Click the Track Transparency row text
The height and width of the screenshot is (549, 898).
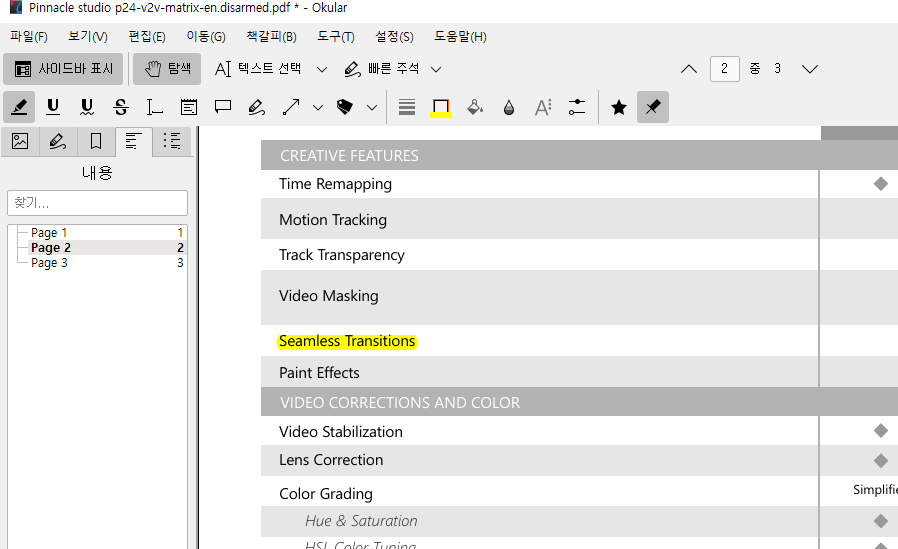pos(342,255)
